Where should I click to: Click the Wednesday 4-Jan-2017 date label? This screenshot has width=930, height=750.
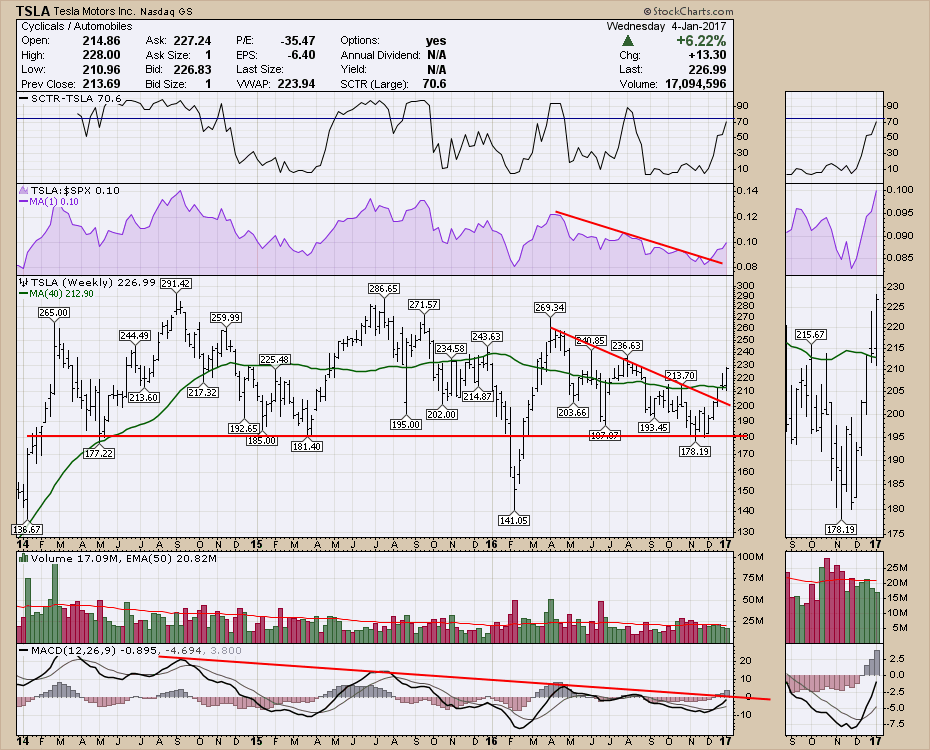(x=665, y=26)
